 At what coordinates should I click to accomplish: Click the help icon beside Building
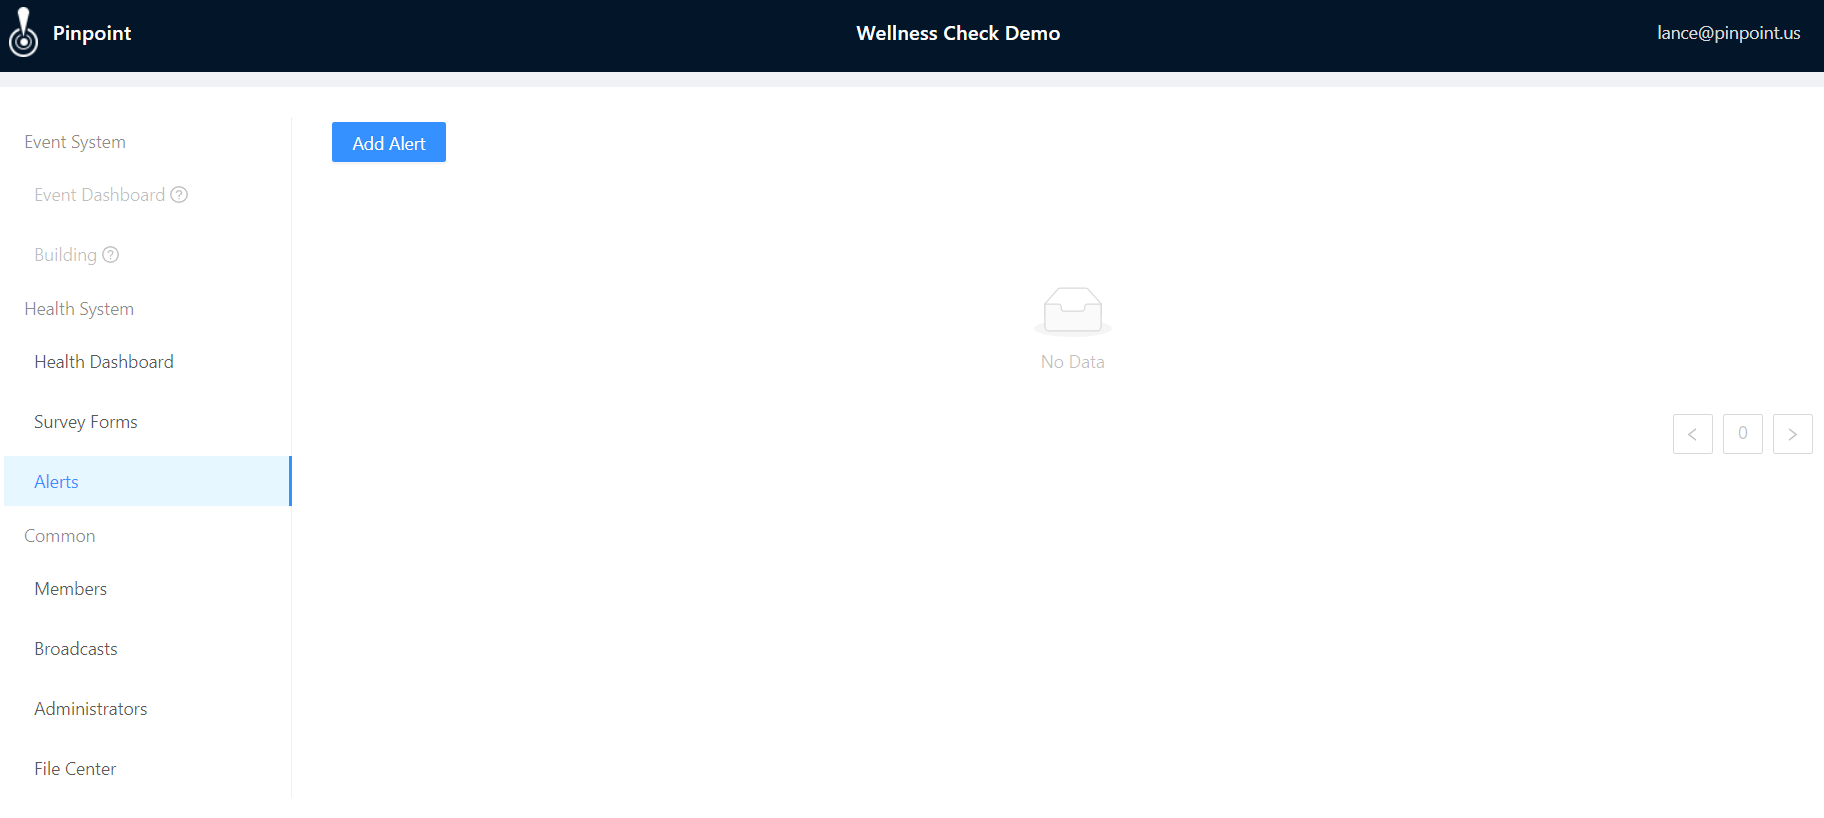pyautogui.click(x=111, y=255)
